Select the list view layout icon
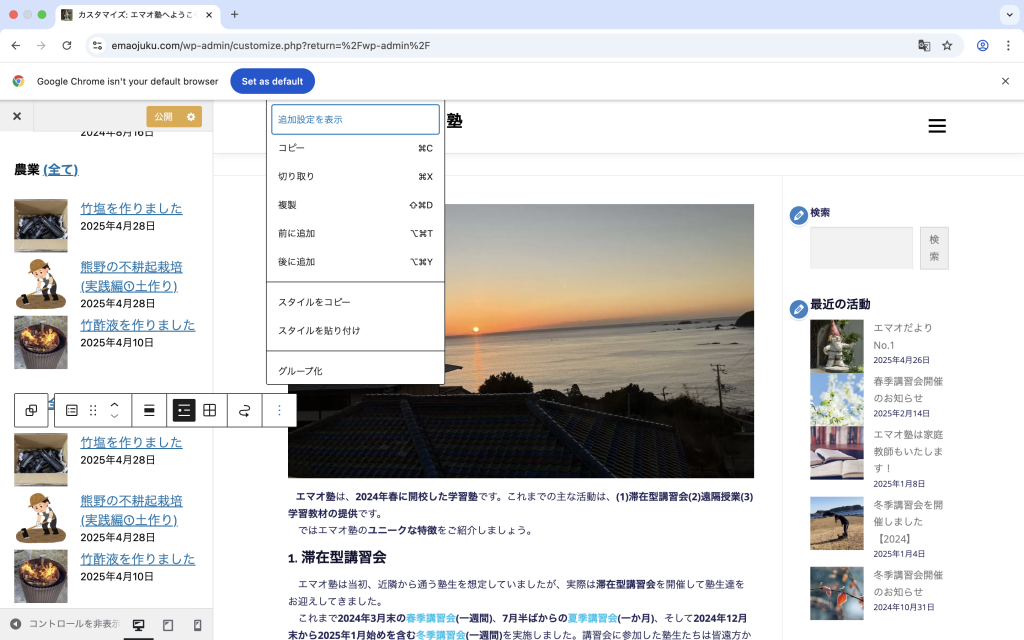Viewport: 1024px width, 640px height. click(184, 410)
